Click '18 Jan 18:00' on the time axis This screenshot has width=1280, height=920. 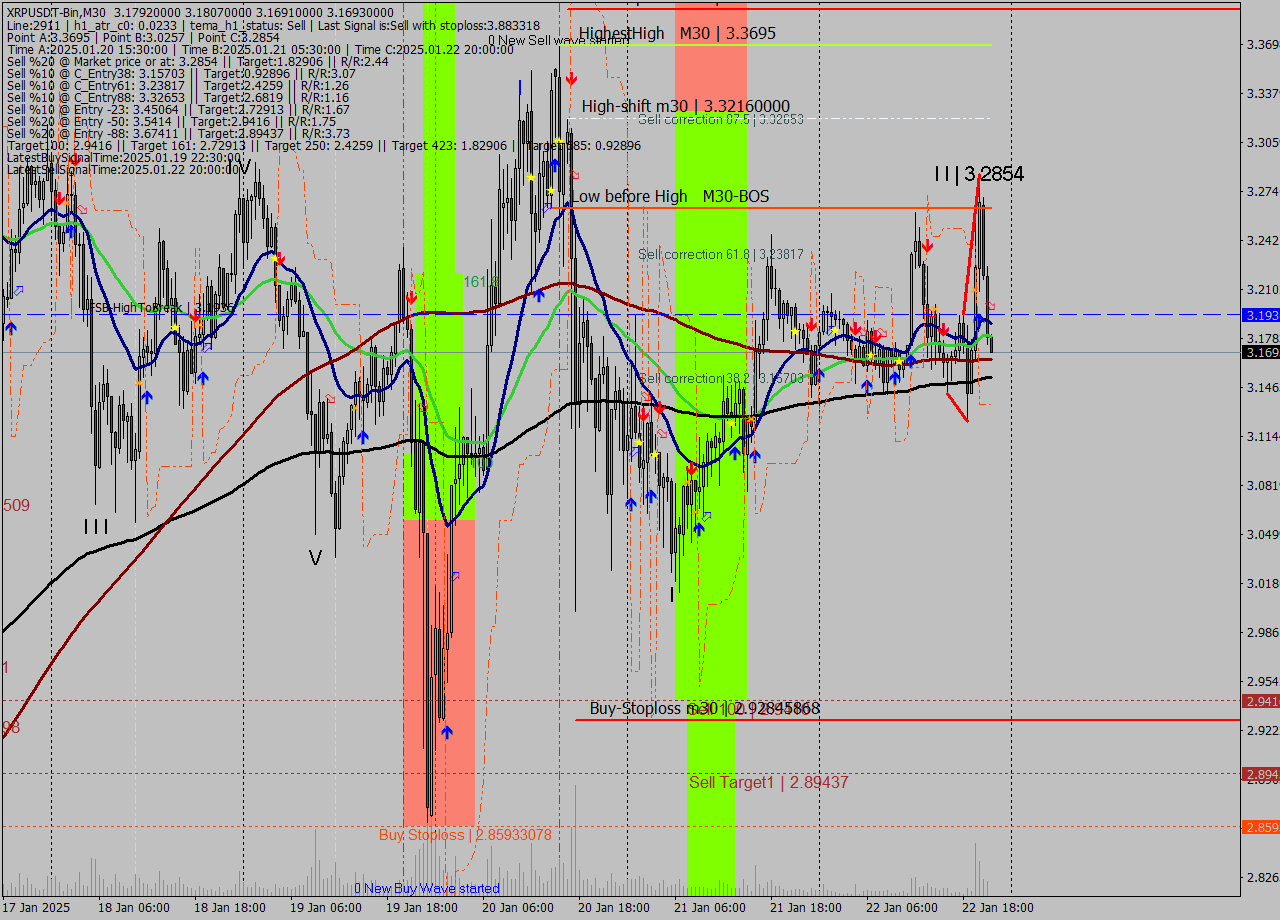[230, 908]
